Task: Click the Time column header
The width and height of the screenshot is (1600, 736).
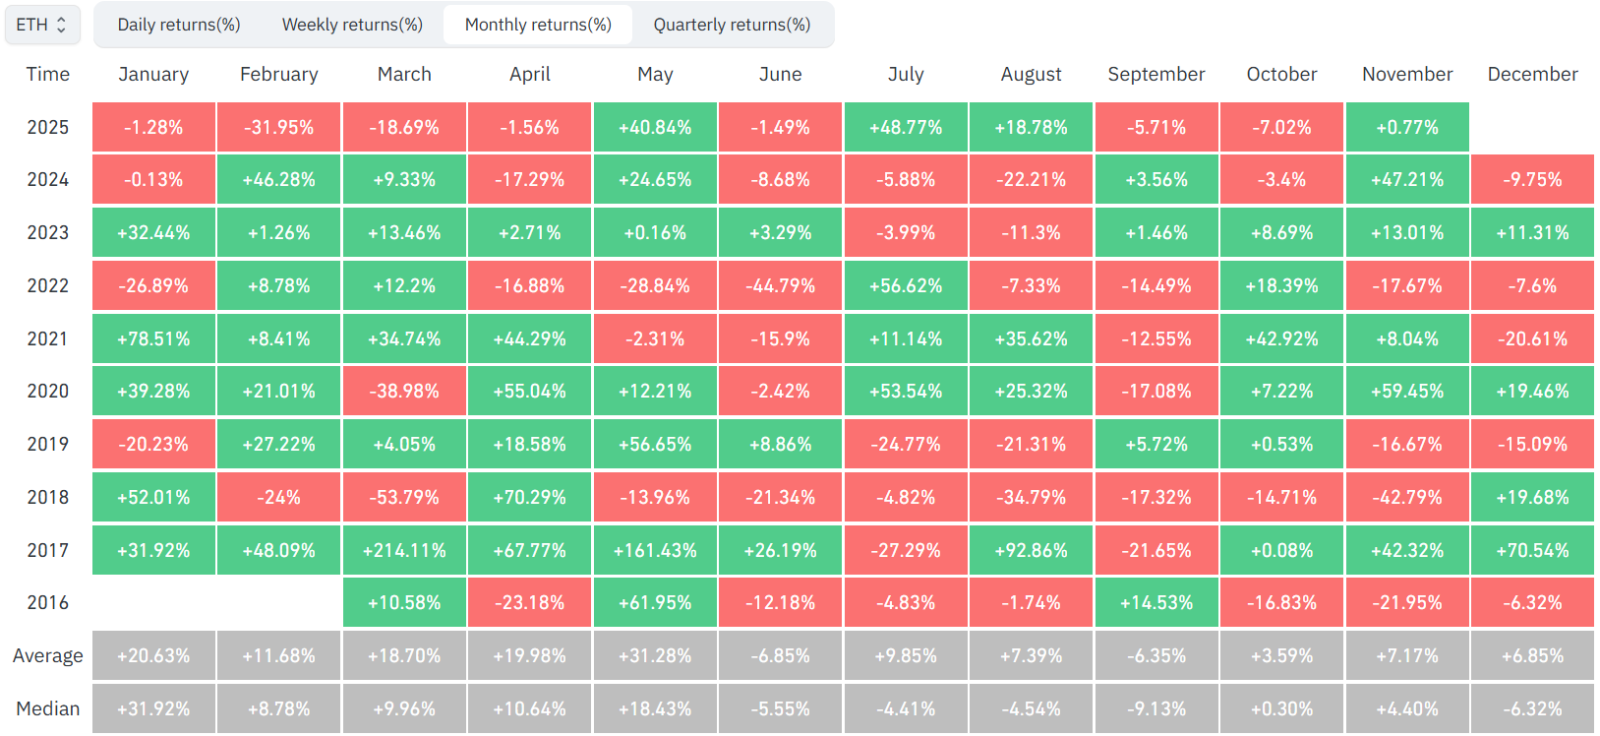Action: click(x=48, y=74)
